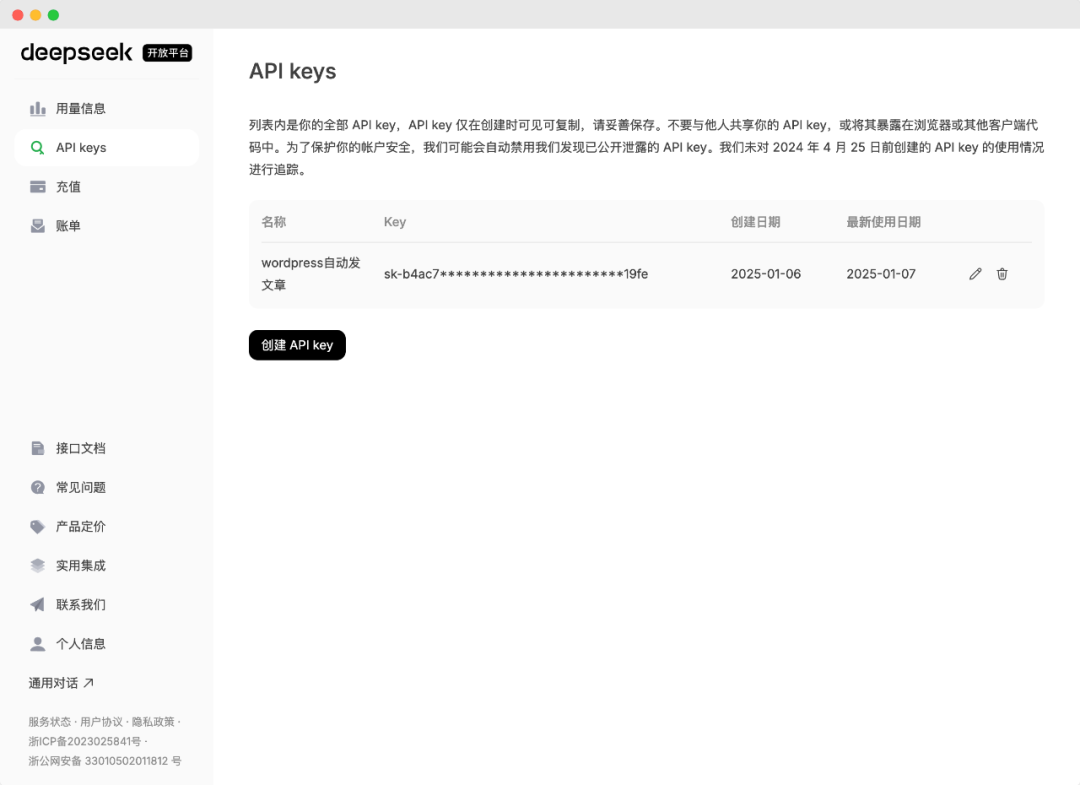Viewport: 1080px width, 785px height.
Task: Open 联系我们 in the sidebar
Action: click(x=107, y=605)
